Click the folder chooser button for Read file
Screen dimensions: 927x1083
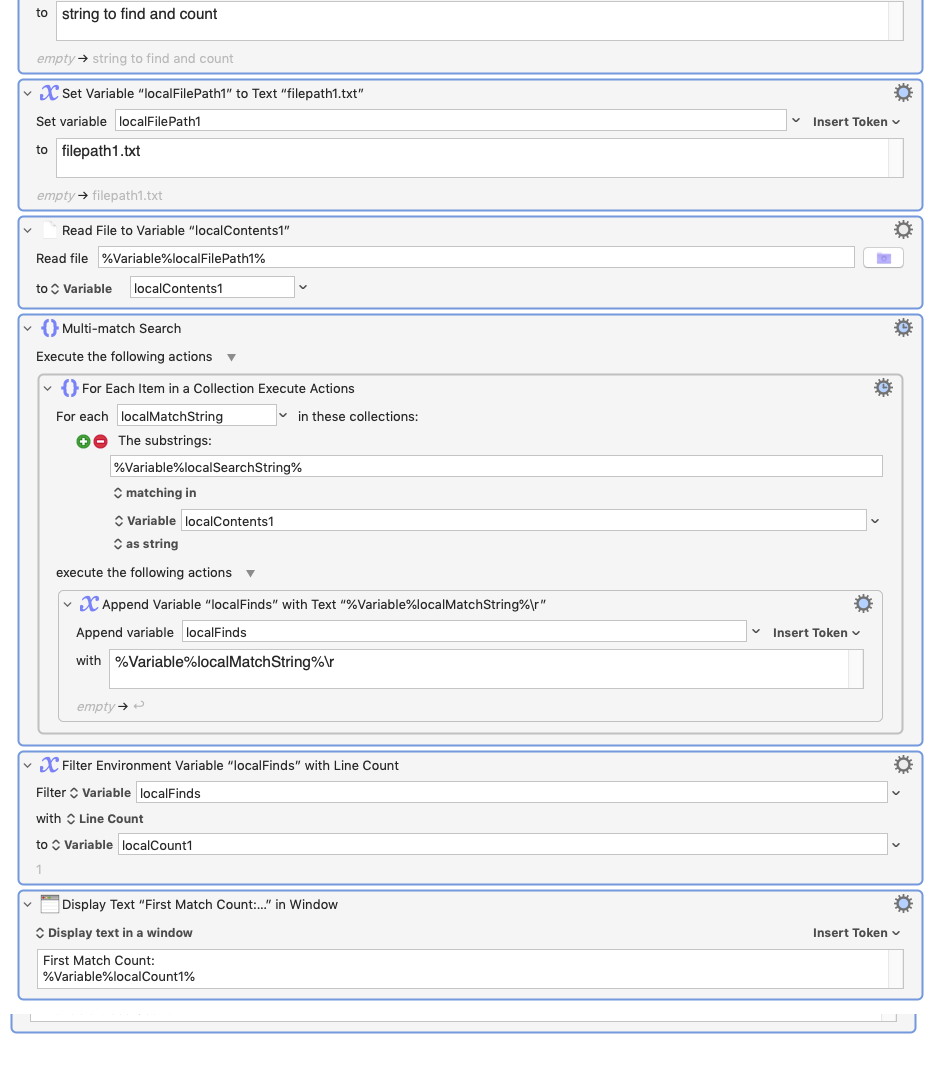click(883, 258)
